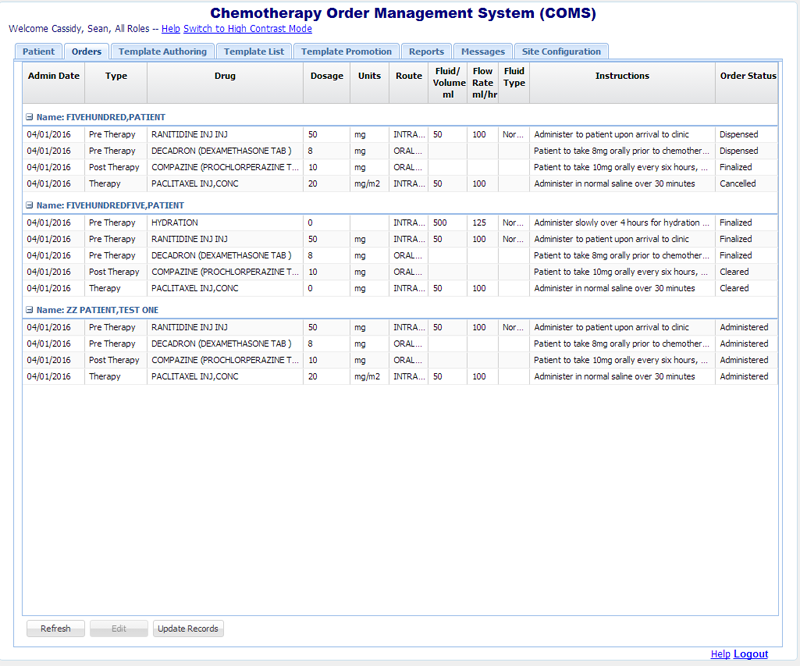Select the Orders tab
800x666 pixels.
pyautogui.click(x=86, y=52)
